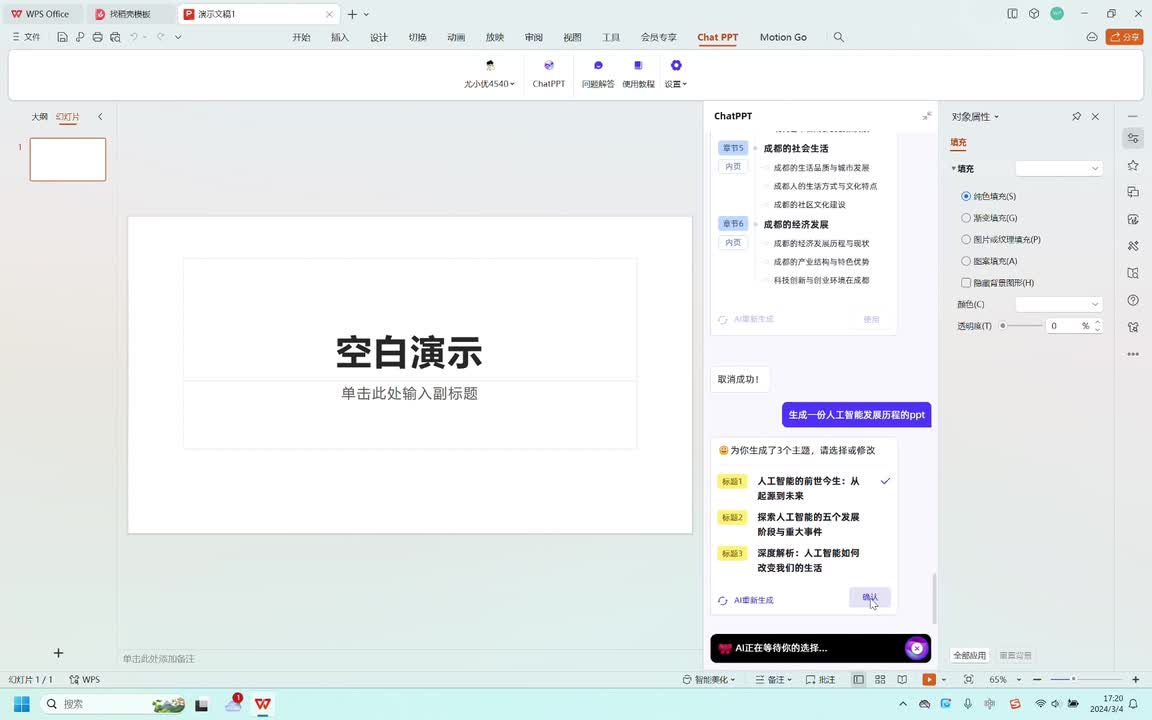Click the ChatPPT icon in the ribbon
Screen dimensions: 1152x720
coord(548,66)
